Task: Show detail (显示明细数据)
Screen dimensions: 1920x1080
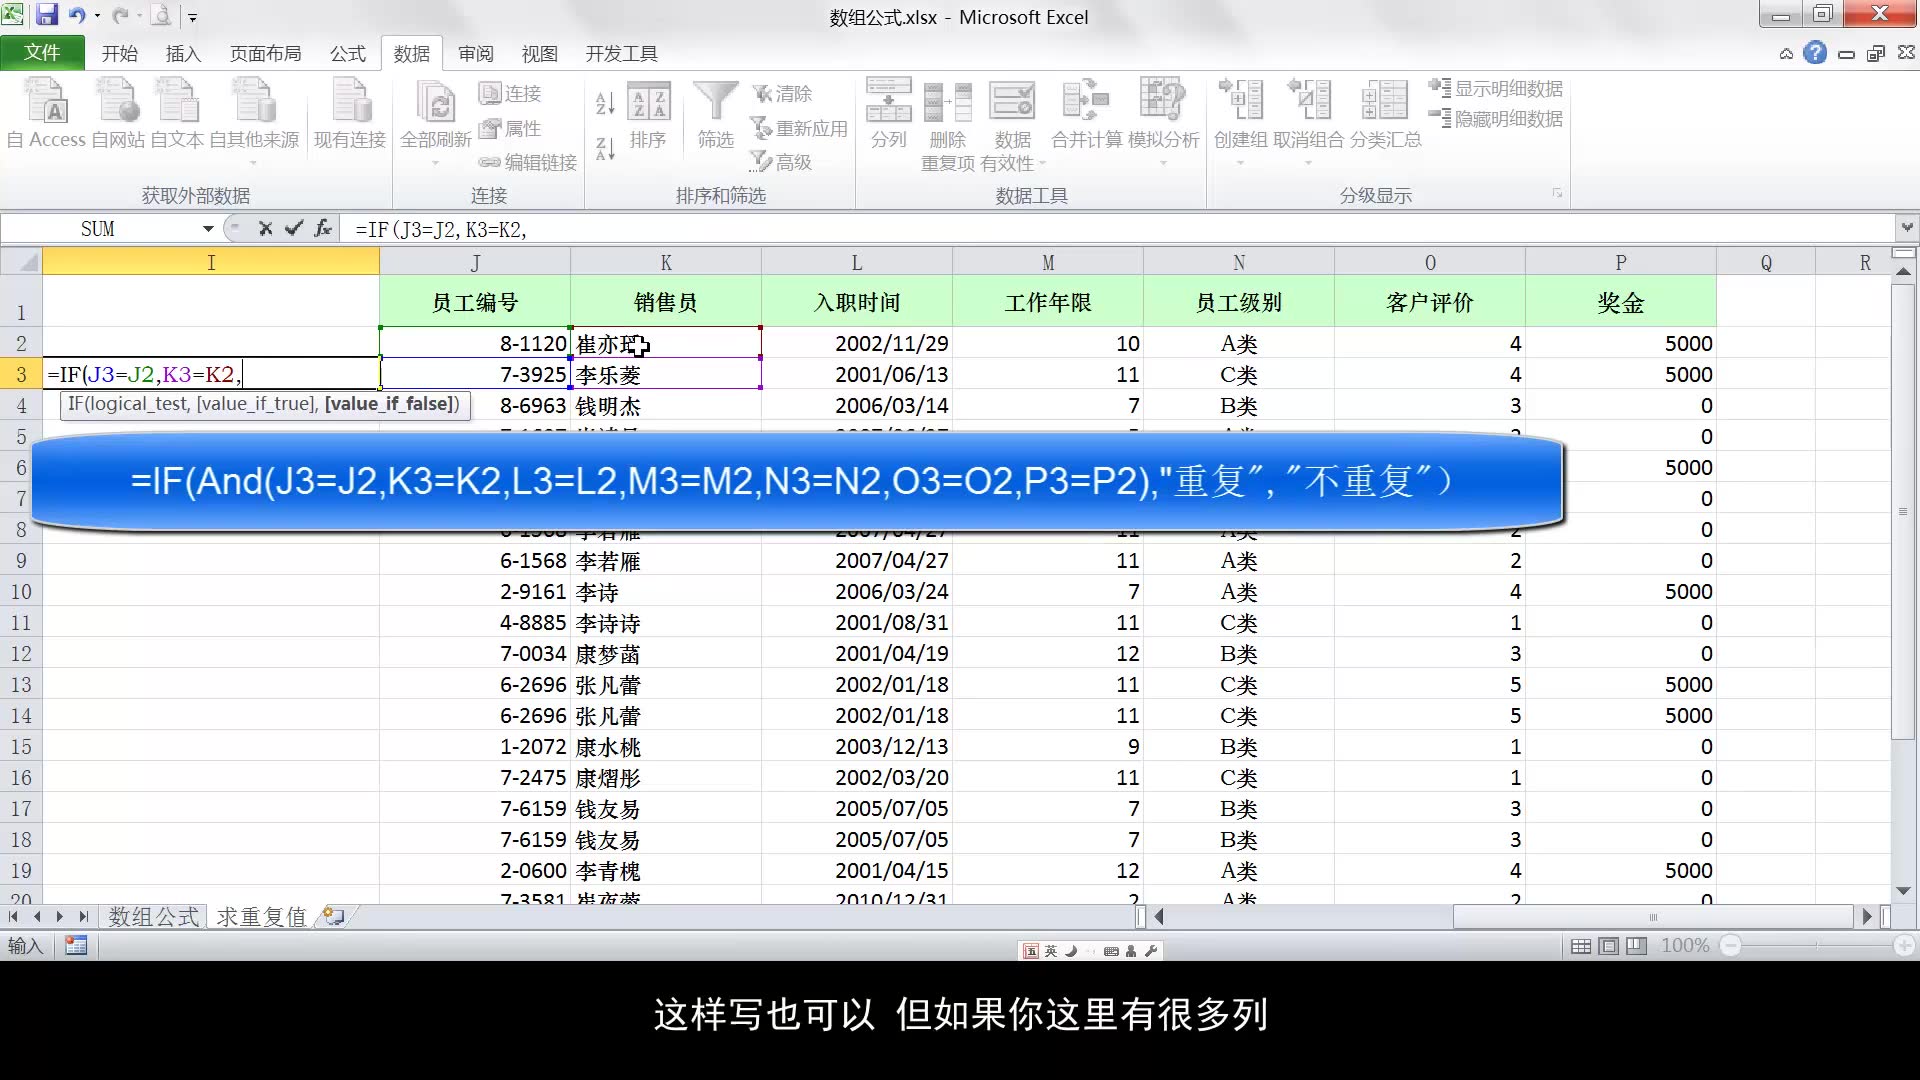Action: click(x=1496, y=88)
